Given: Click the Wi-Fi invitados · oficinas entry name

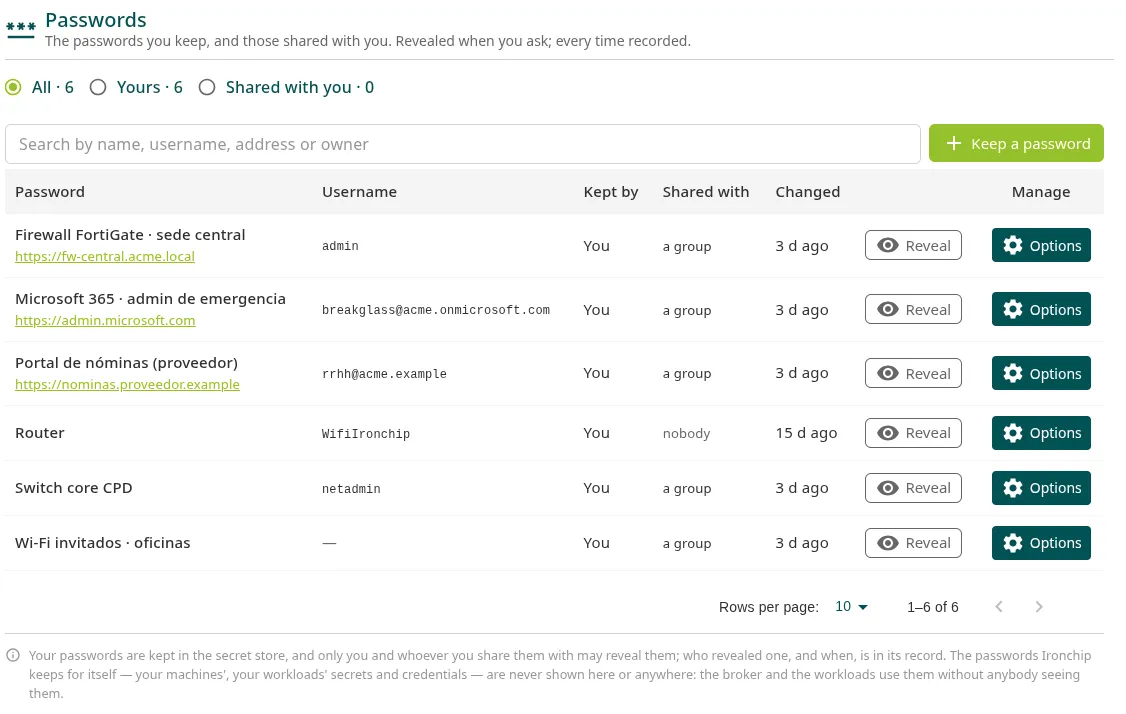Looking at the screenshot, I should click(x=103, y=543).
